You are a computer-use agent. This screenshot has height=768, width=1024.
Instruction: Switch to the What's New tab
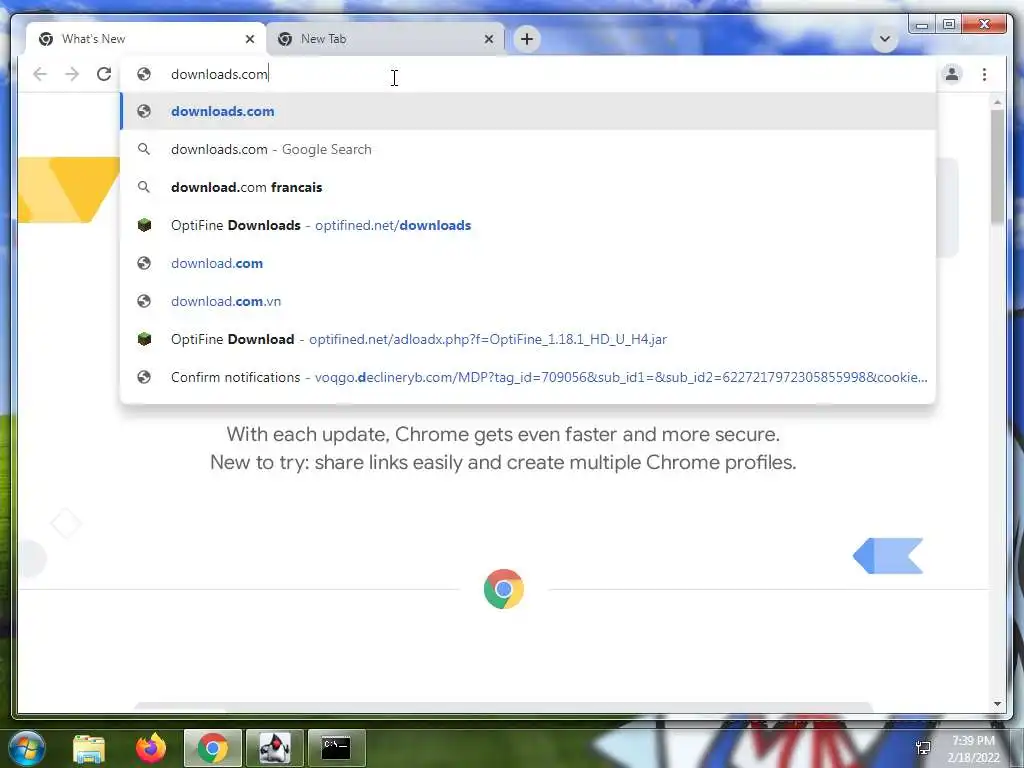pos(146,39)
